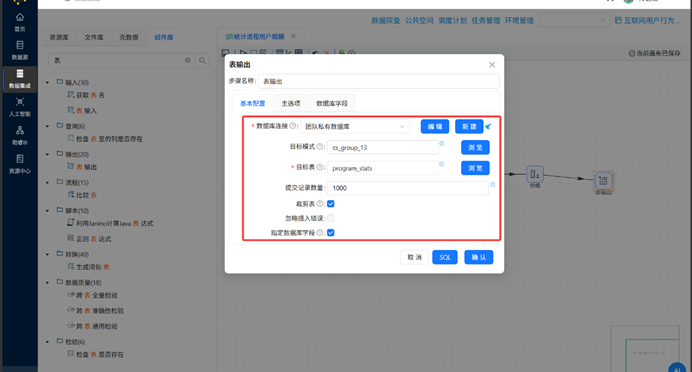The height and width of the screenshot is (372, 692).
Task: Collapse the 输出(20) folder
Action: [x=48, y=154]
